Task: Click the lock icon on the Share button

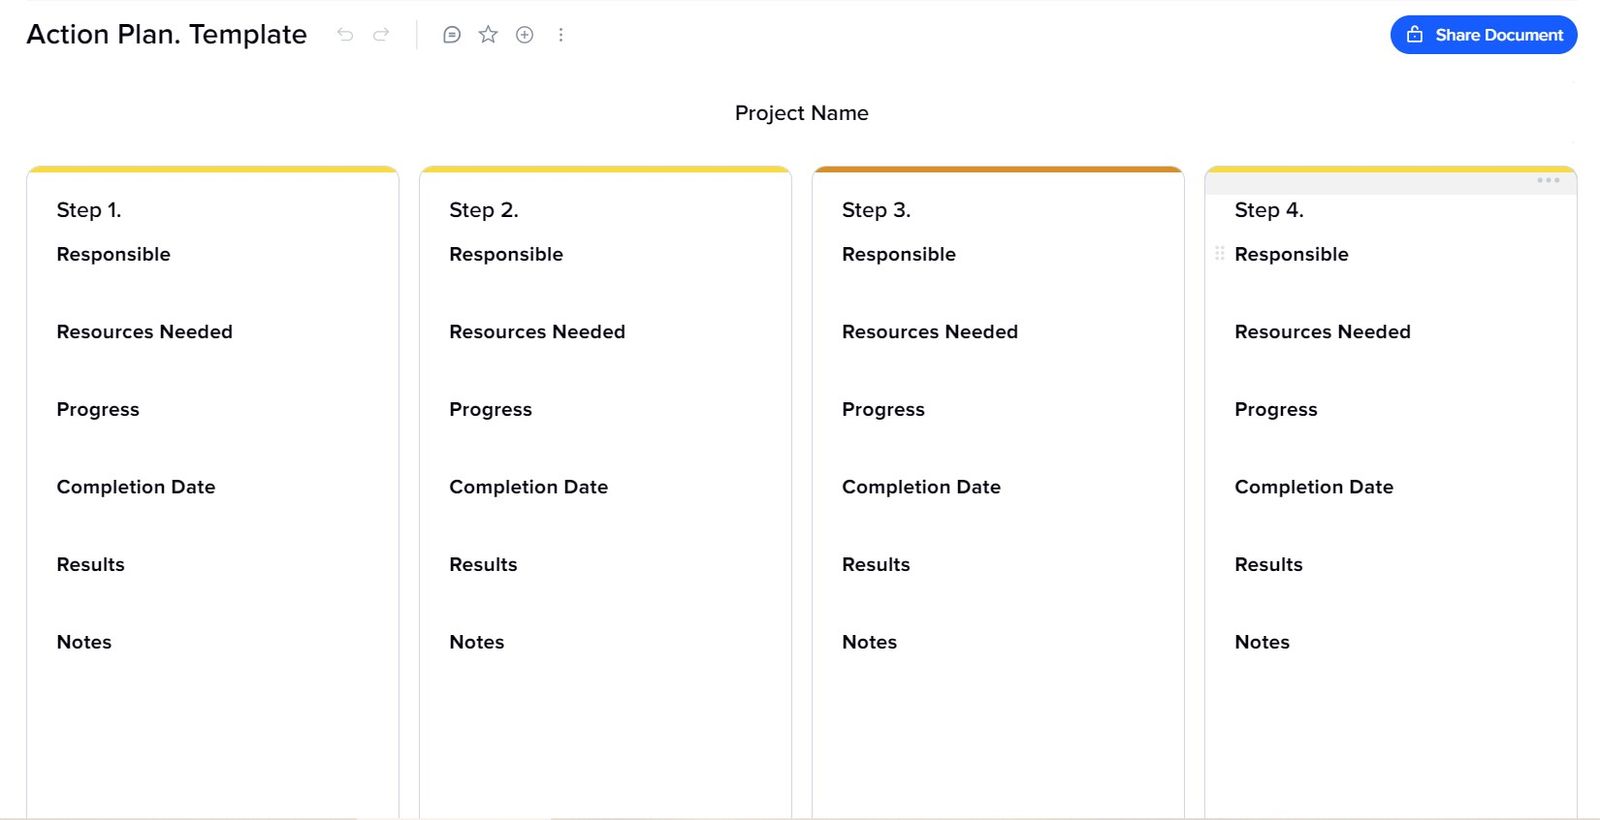Action: 1414,34
